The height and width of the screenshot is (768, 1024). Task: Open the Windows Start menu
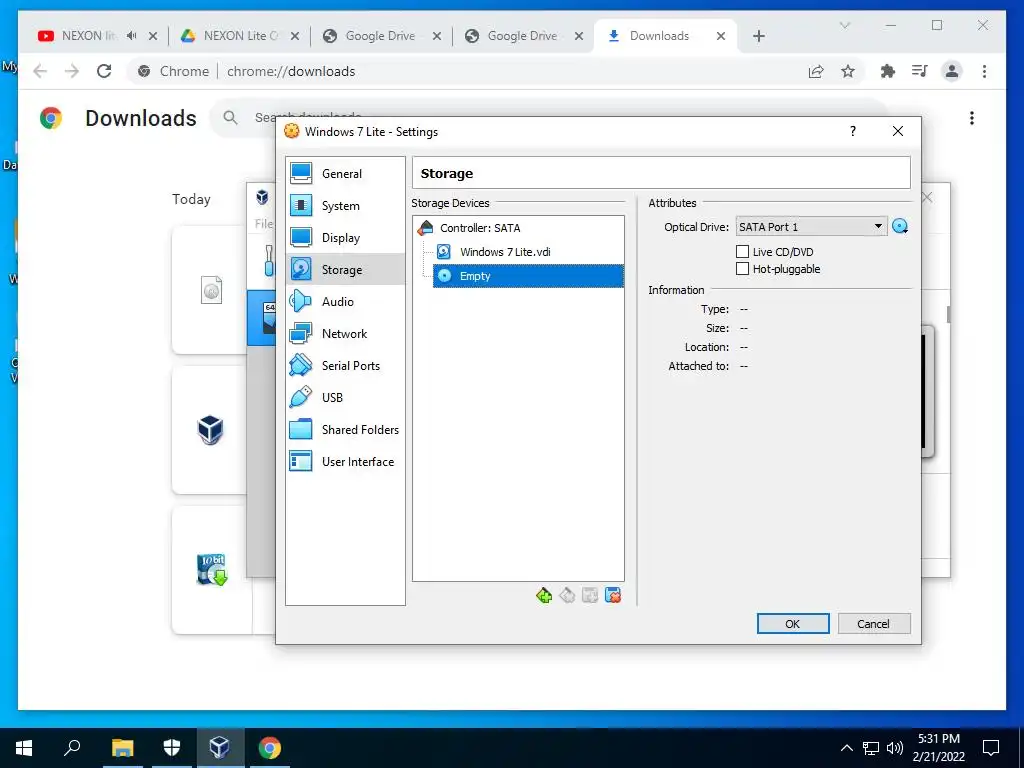click(x=24, y=748)
